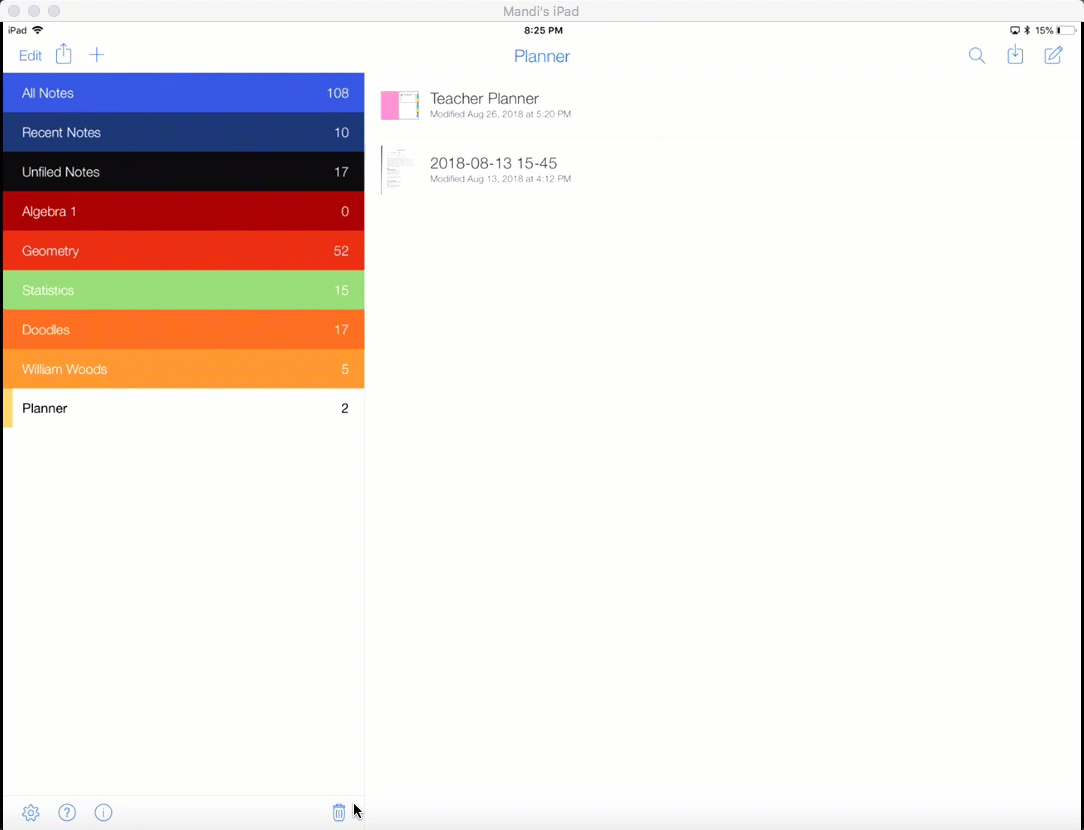Select the Algebra 1 subject
Image resolution: width=1084 pixels, height=830 pixels.
[183, 211]
